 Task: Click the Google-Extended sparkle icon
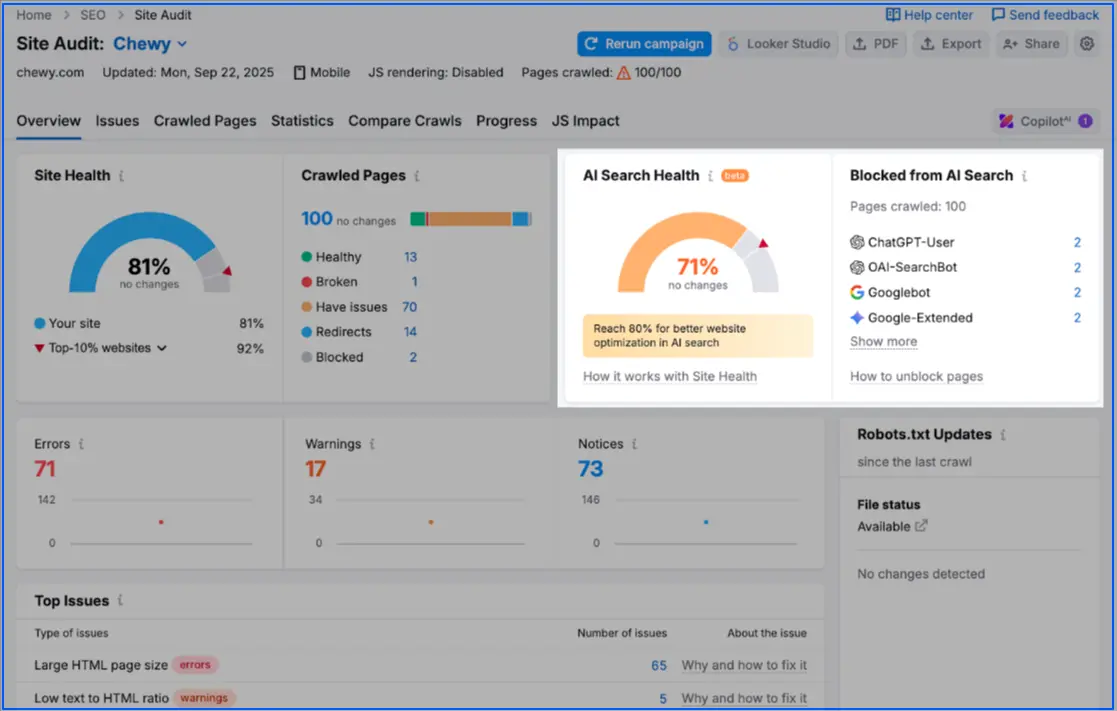tap(857, 318)
